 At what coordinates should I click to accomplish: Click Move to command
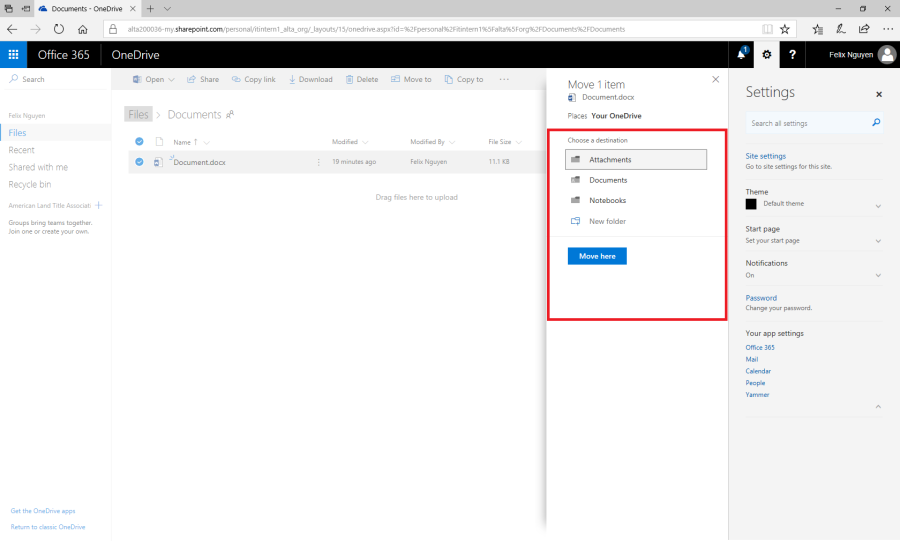(411, 79)
